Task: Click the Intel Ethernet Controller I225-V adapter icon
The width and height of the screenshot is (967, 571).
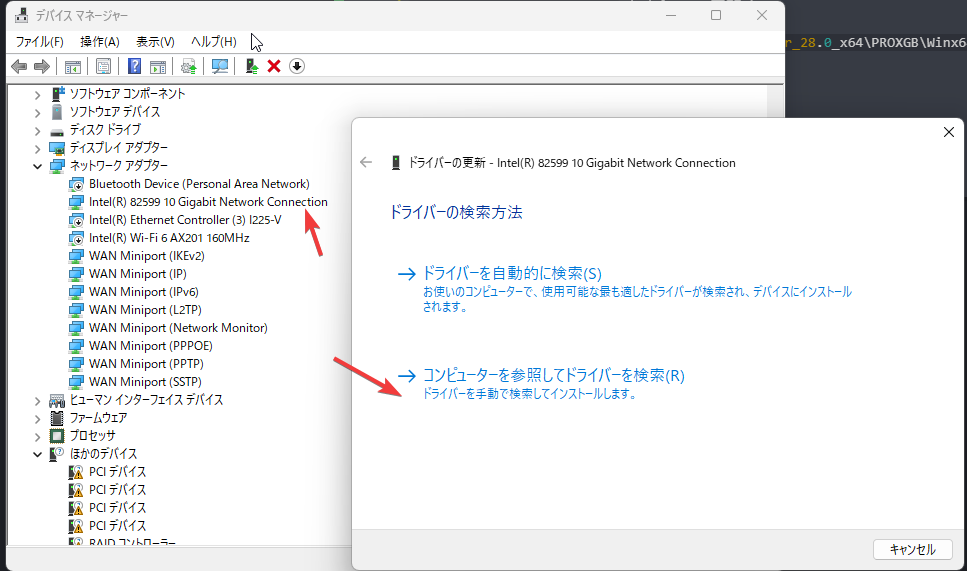Action: [76, 220]
